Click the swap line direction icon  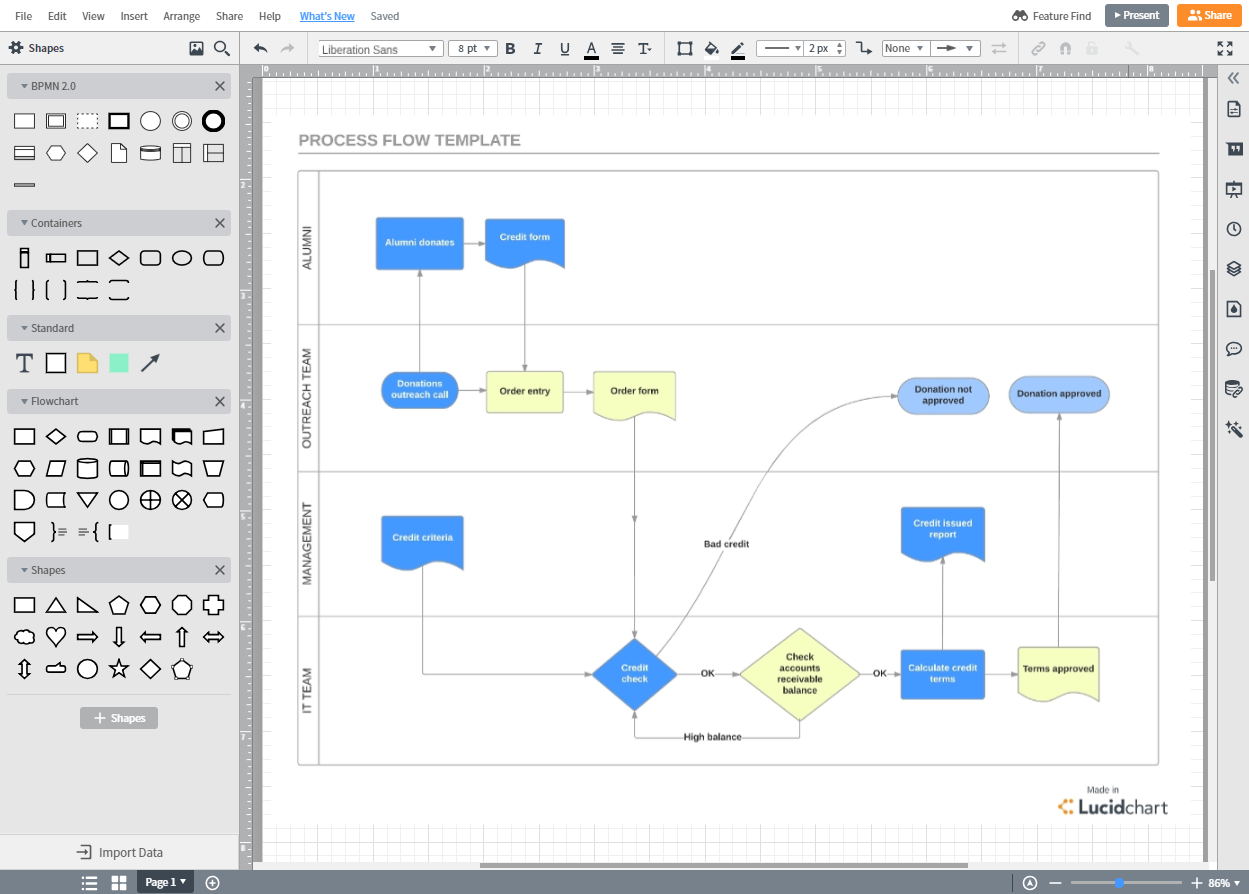click(x=999, y=48)
